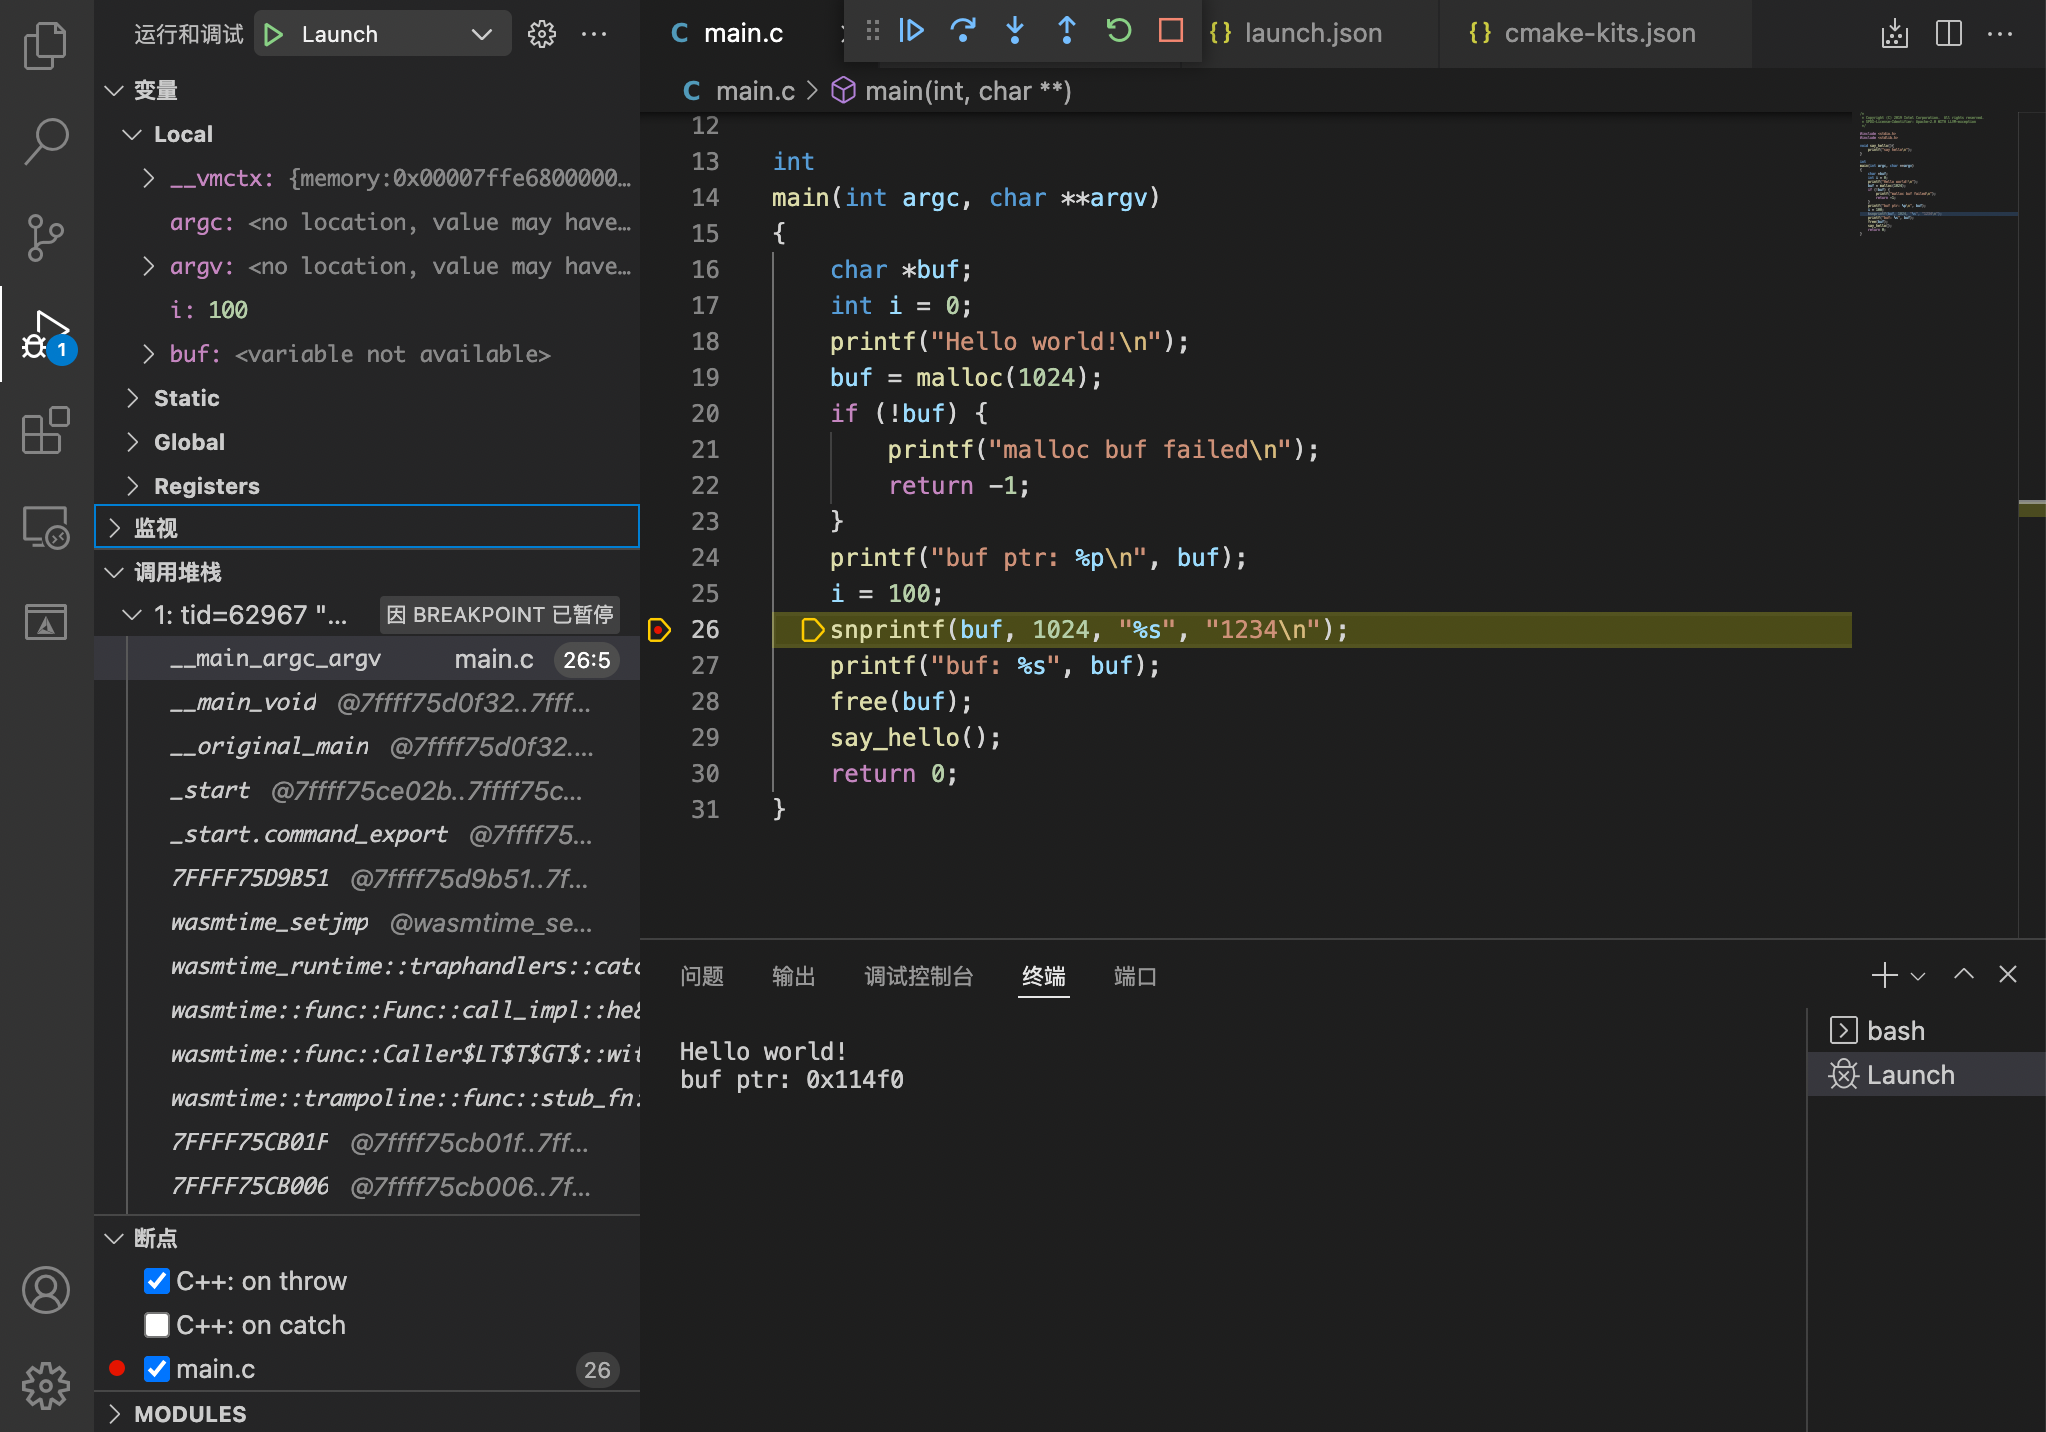This screenshot has height=1432, width=2046.
Task: Restart the debug session
Action: [x=1119, y=30]
